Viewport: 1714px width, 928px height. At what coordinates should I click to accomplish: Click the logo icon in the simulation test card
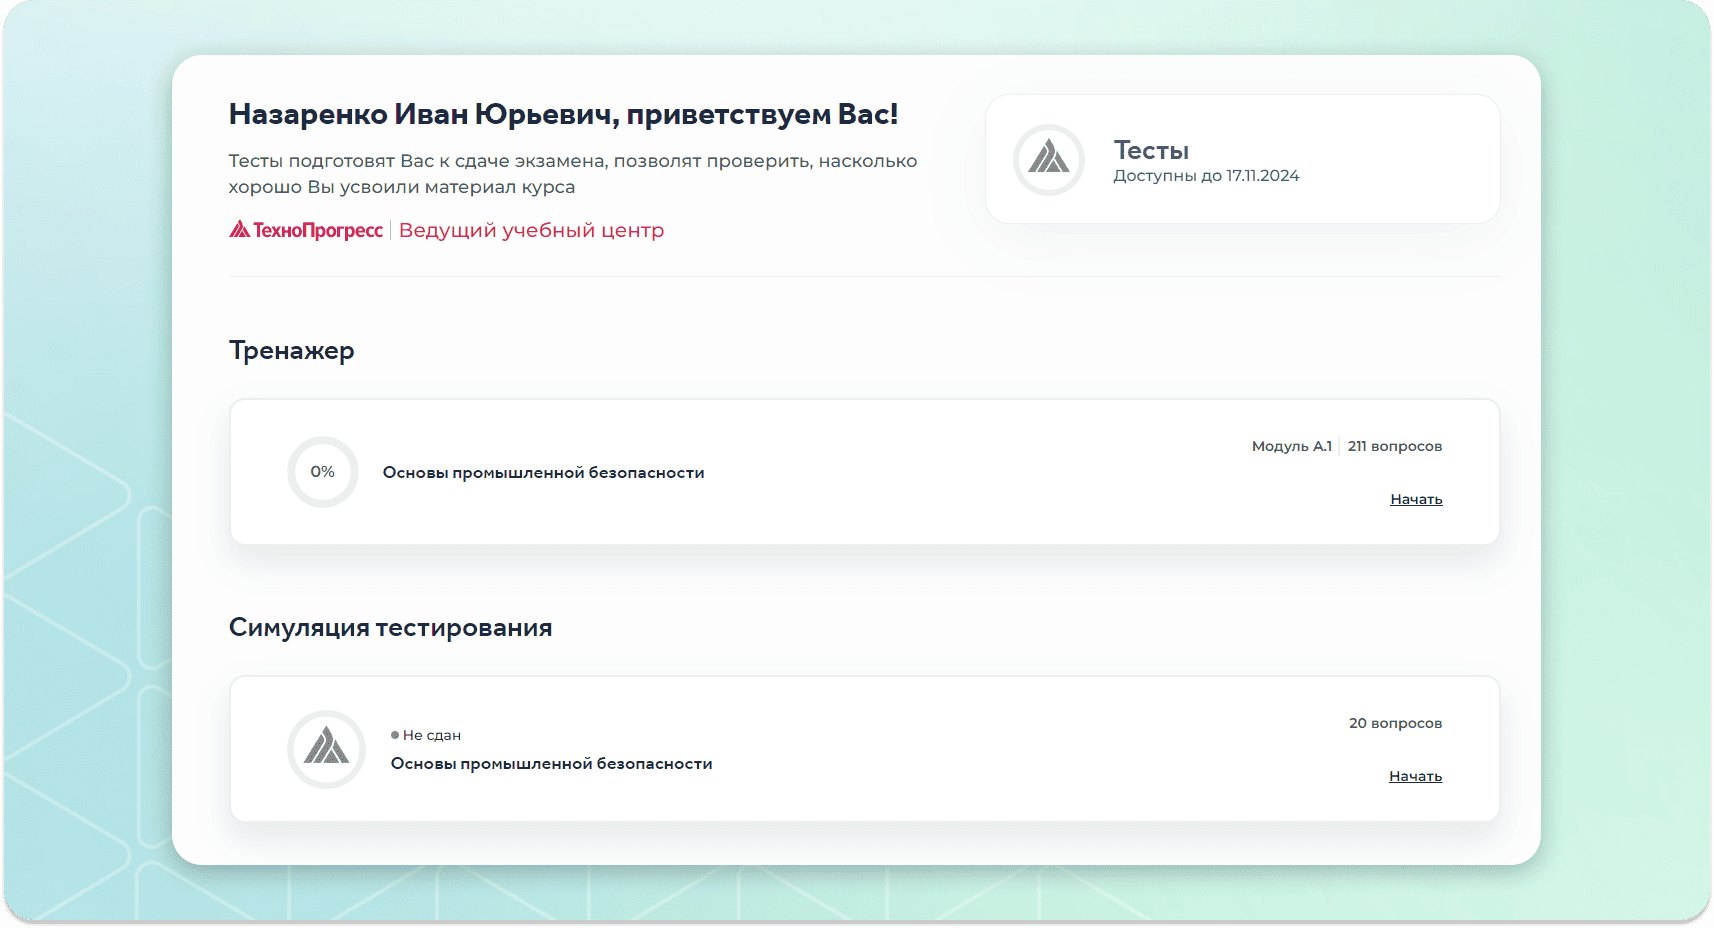(x=326, y=749)
